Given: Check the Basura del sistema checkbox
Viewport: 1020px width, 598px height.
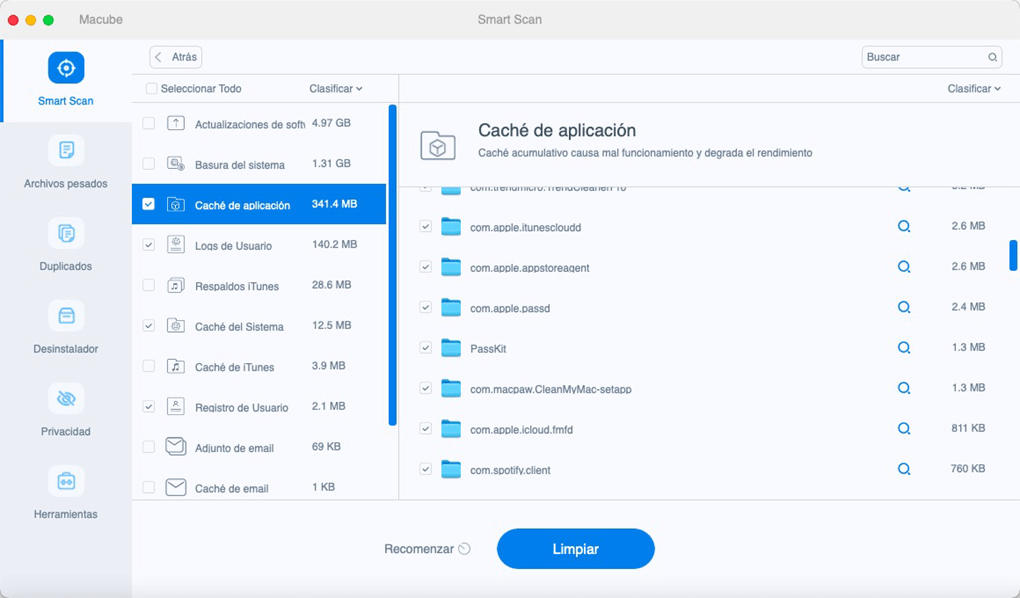Looking at the screenshot, I should (x=149, y=163).
